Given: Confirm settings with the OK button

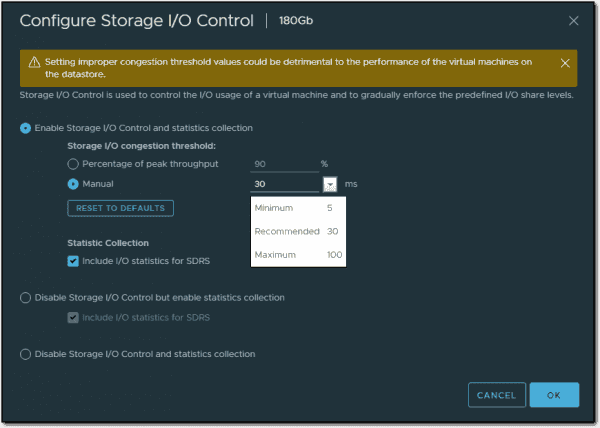Looking at the screenshot, I should pos(554,395).
